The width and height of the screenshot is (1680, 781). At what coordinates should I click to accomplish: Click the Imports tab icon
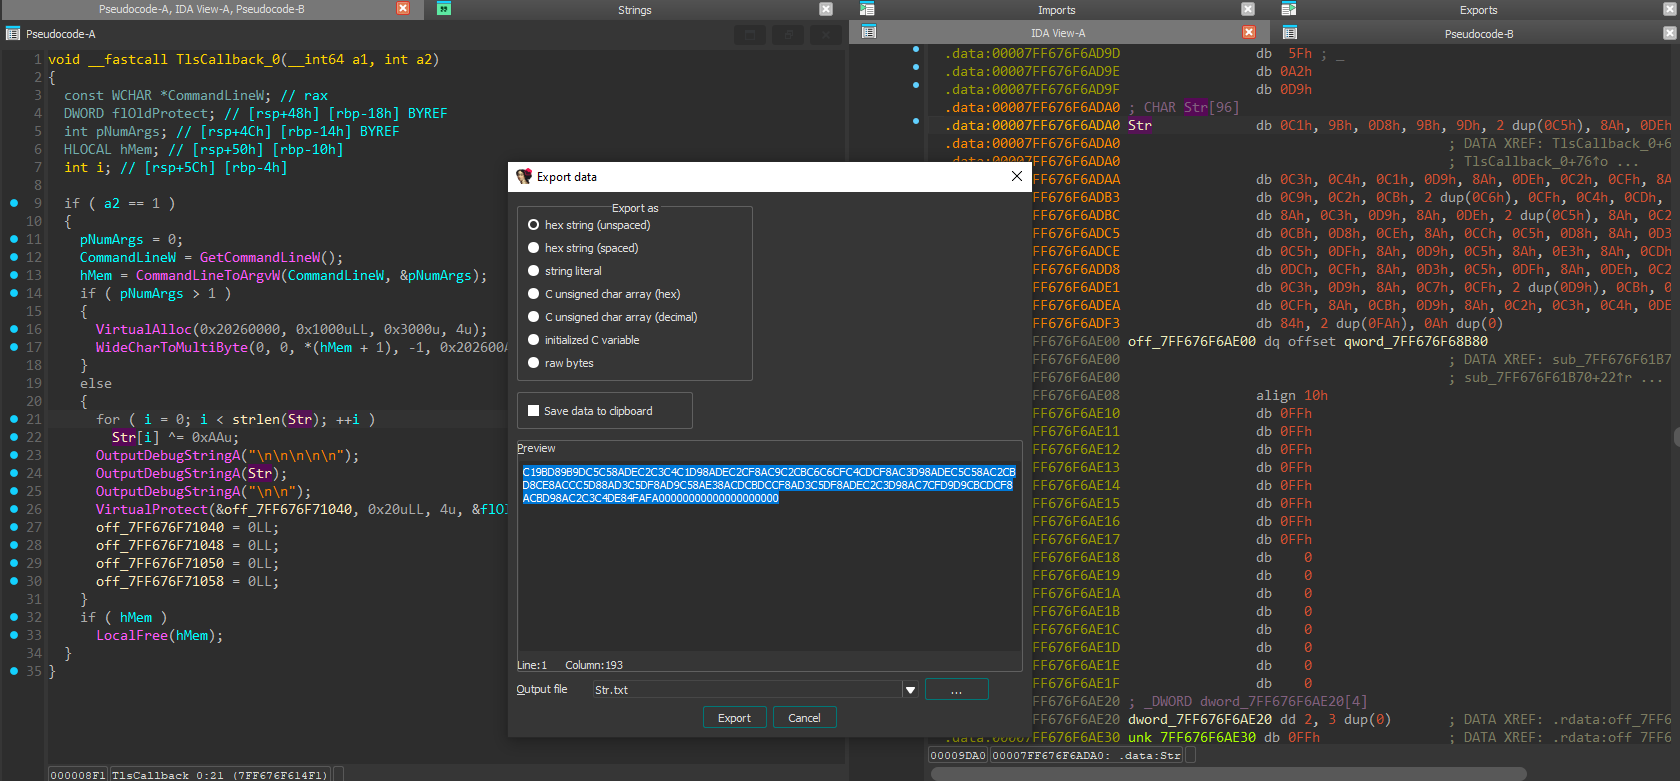coord(867,9)
